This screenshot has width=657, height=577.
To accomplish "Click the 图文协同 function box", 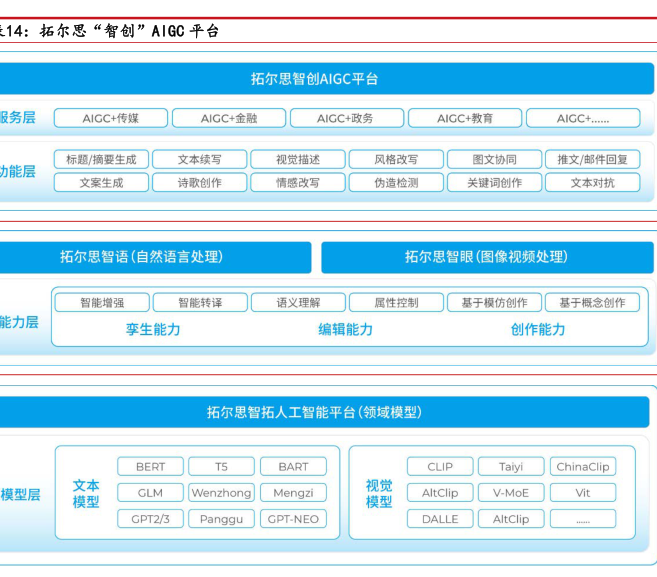I will point(494,159).
